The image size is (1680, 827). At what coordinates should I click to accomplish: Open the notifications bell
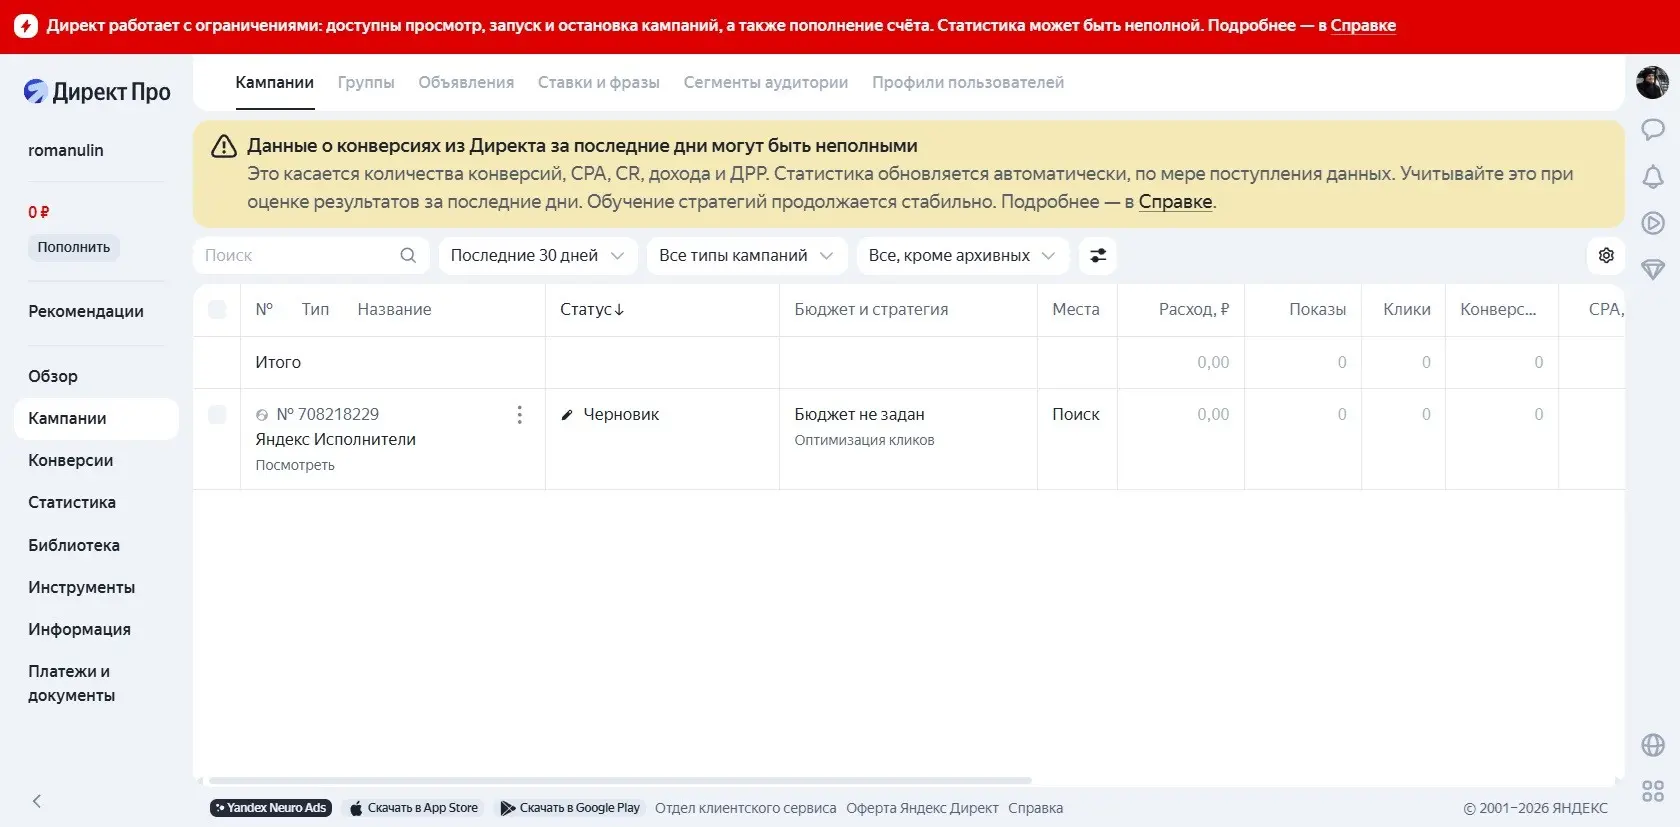coord(1653,177)
